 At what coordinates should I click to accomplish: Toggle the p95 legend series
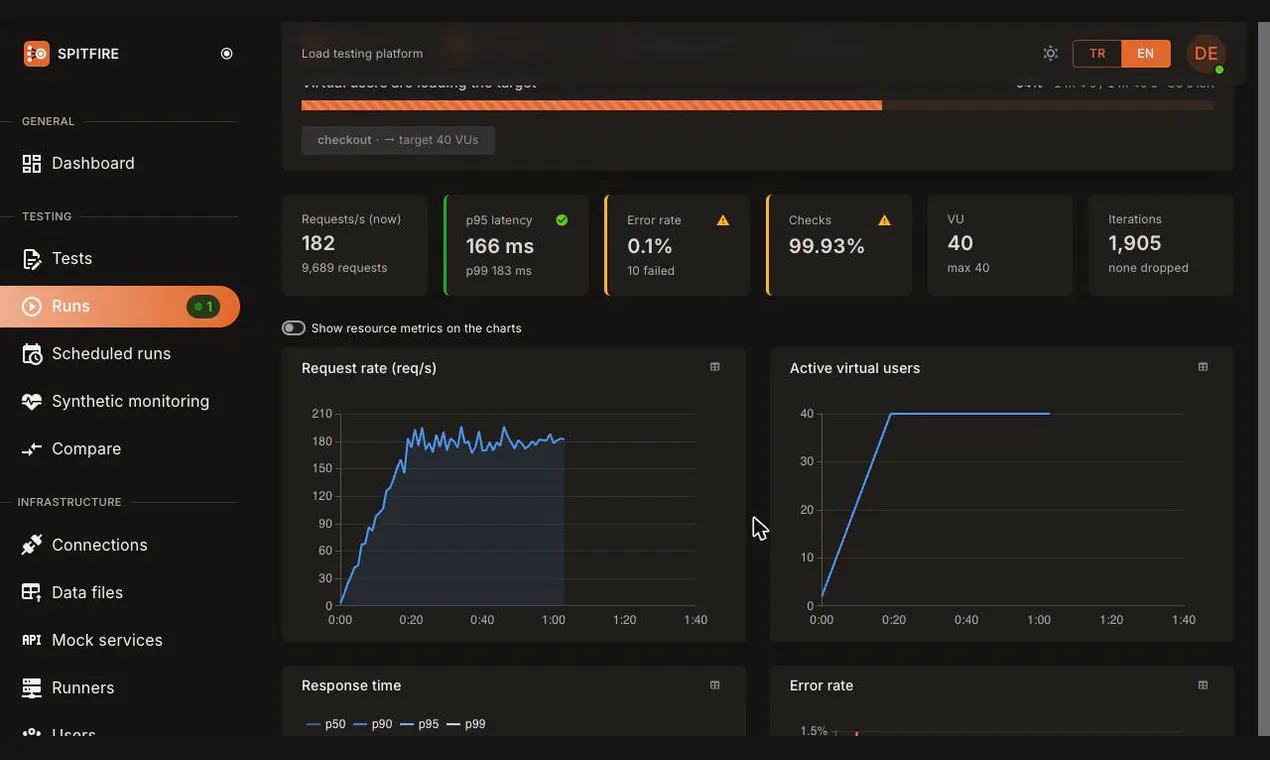point(420,724)
